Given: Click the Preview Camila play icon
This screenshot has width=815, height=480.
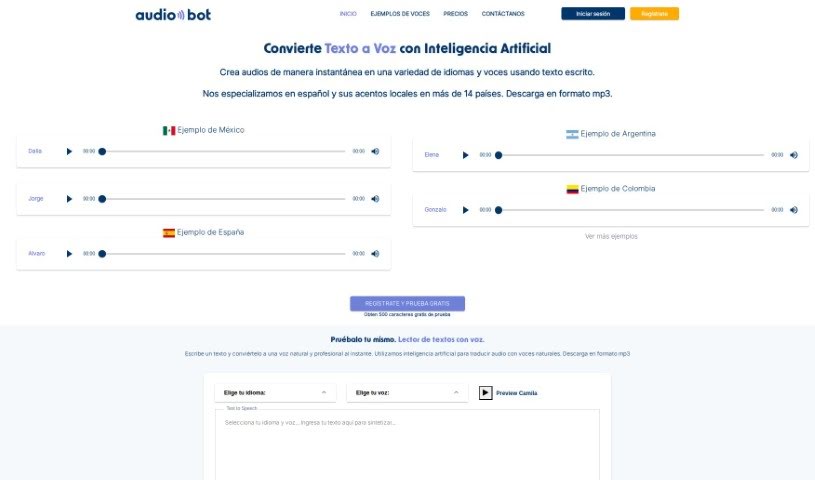Looking at the screenshot, I should pyautogui.click(x=485, y=393).
